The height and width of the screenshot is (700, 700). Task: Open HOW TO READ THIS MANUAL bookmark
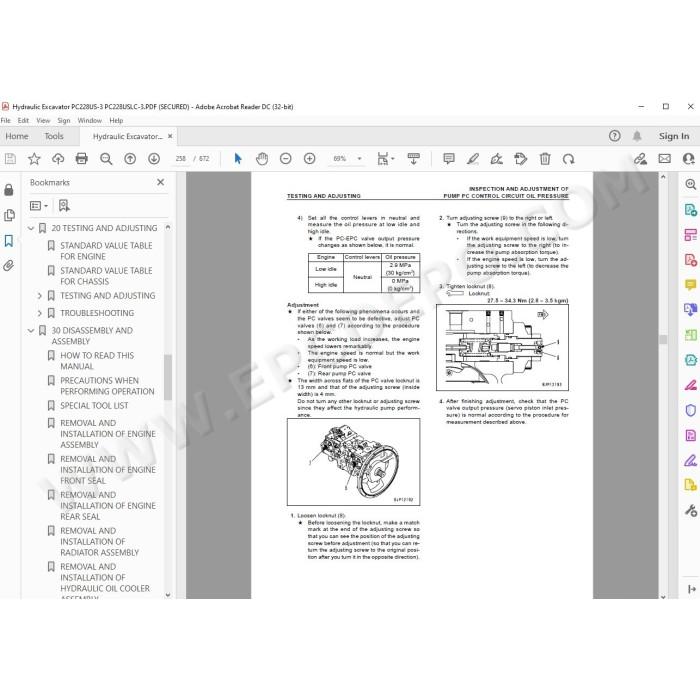(x=97, y=361)
